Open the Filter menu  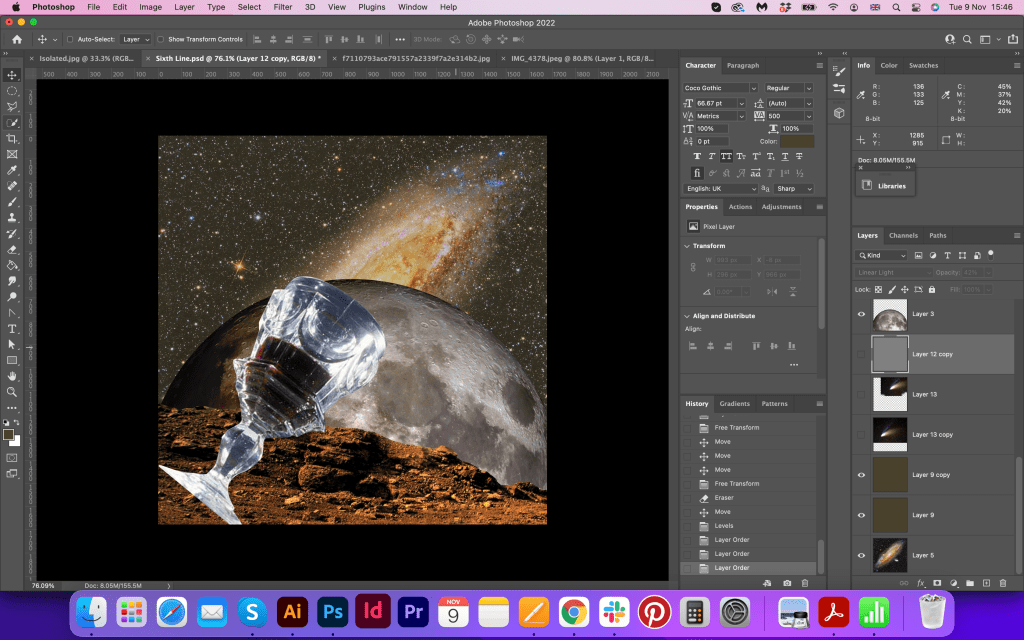283,7
